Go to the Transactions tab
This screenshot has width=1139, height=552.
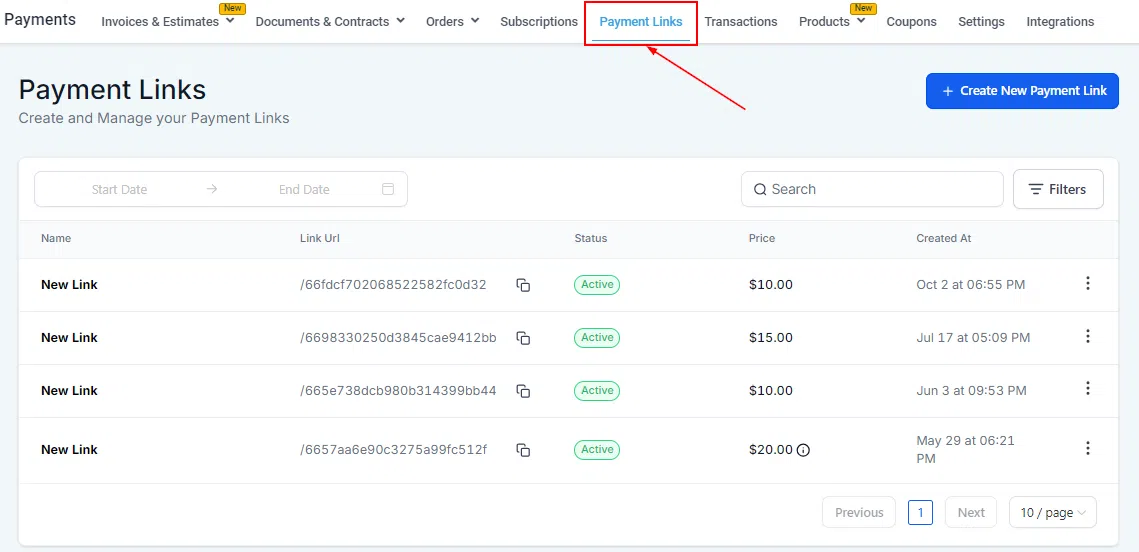[x=741, y=22]
